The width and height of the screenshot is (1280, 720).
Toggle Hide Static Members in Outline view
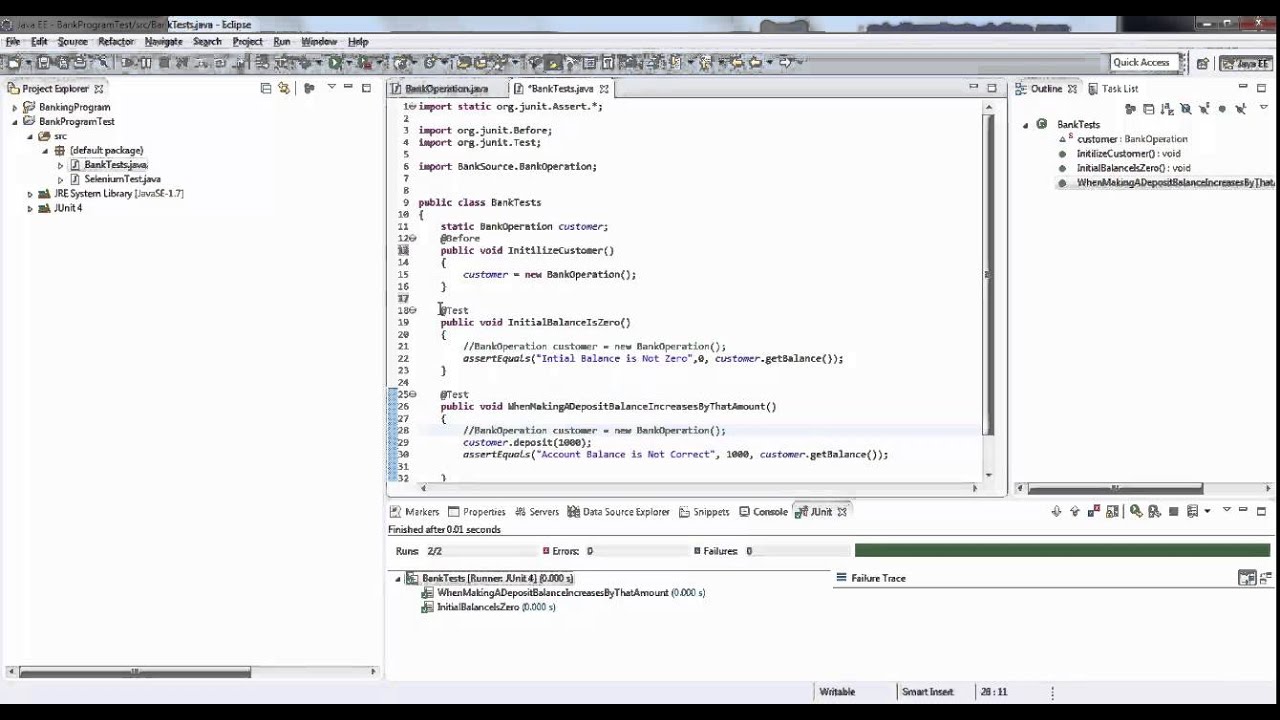pos(1204,109)
